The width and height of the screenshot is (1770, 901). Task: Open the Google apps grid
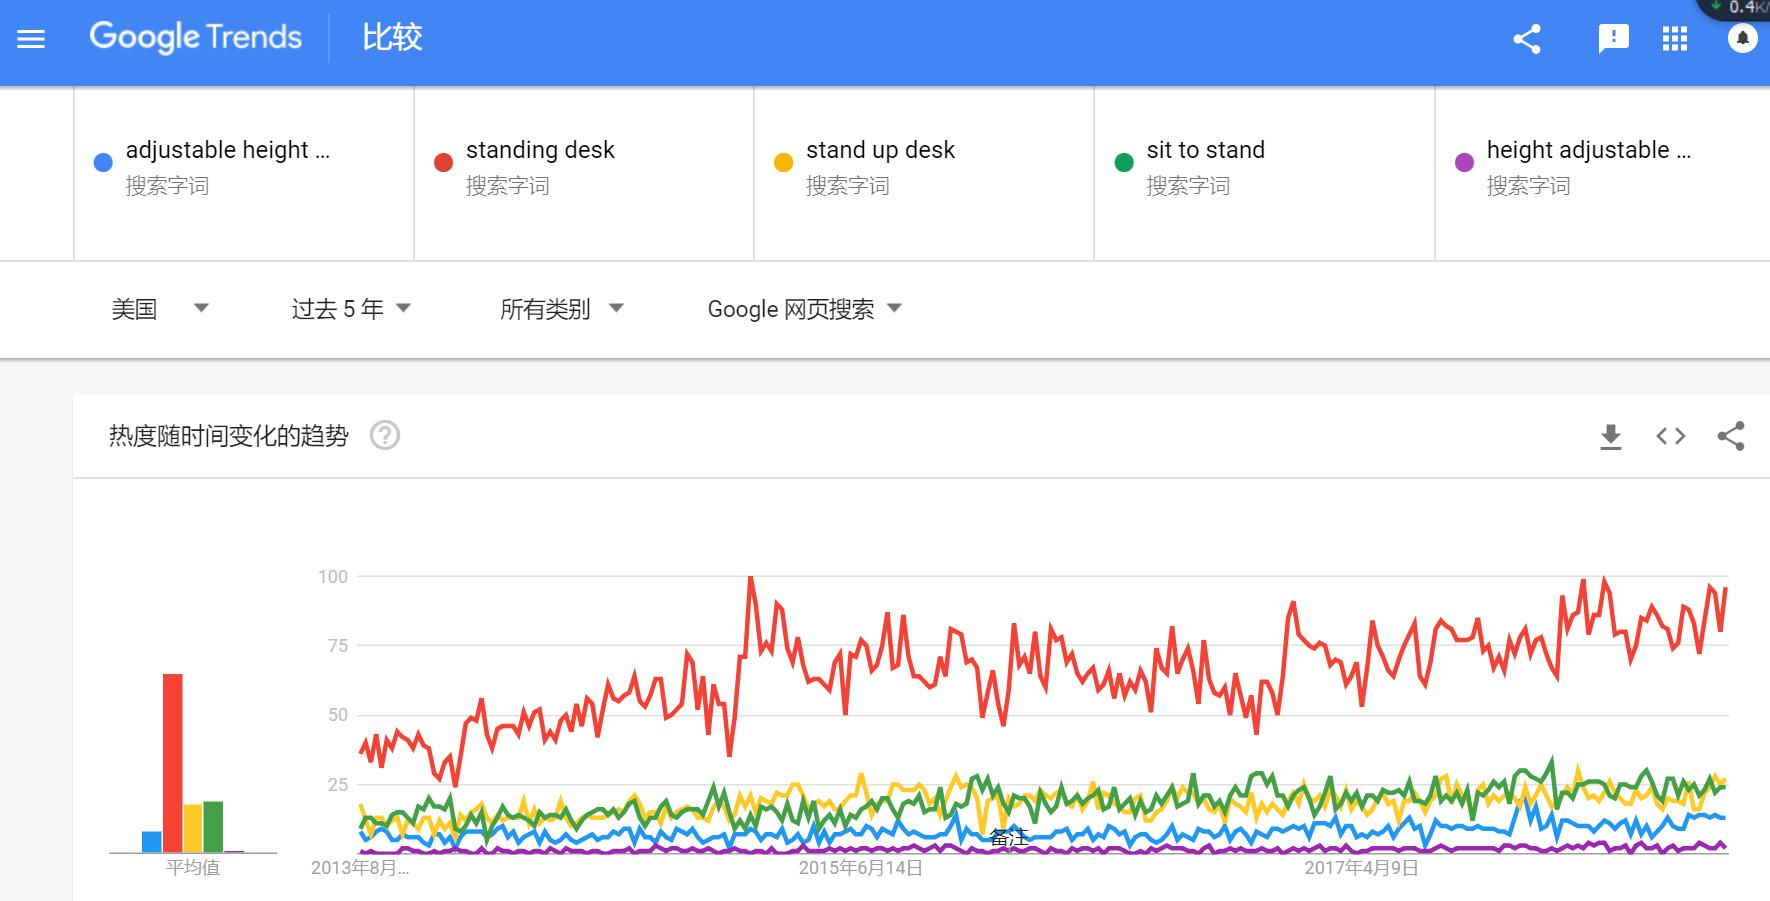1675,39
